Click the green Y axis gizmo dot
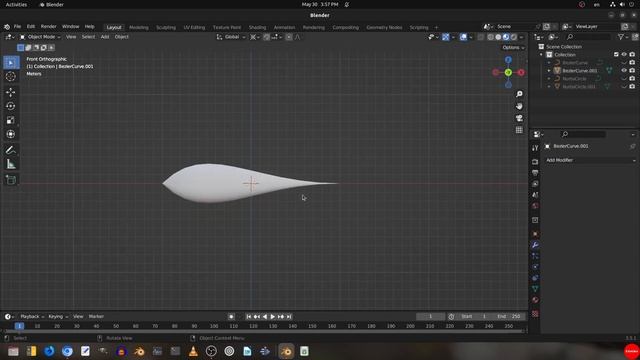The height and width of the screenshot is (360, 640). [x=508, y=73]
